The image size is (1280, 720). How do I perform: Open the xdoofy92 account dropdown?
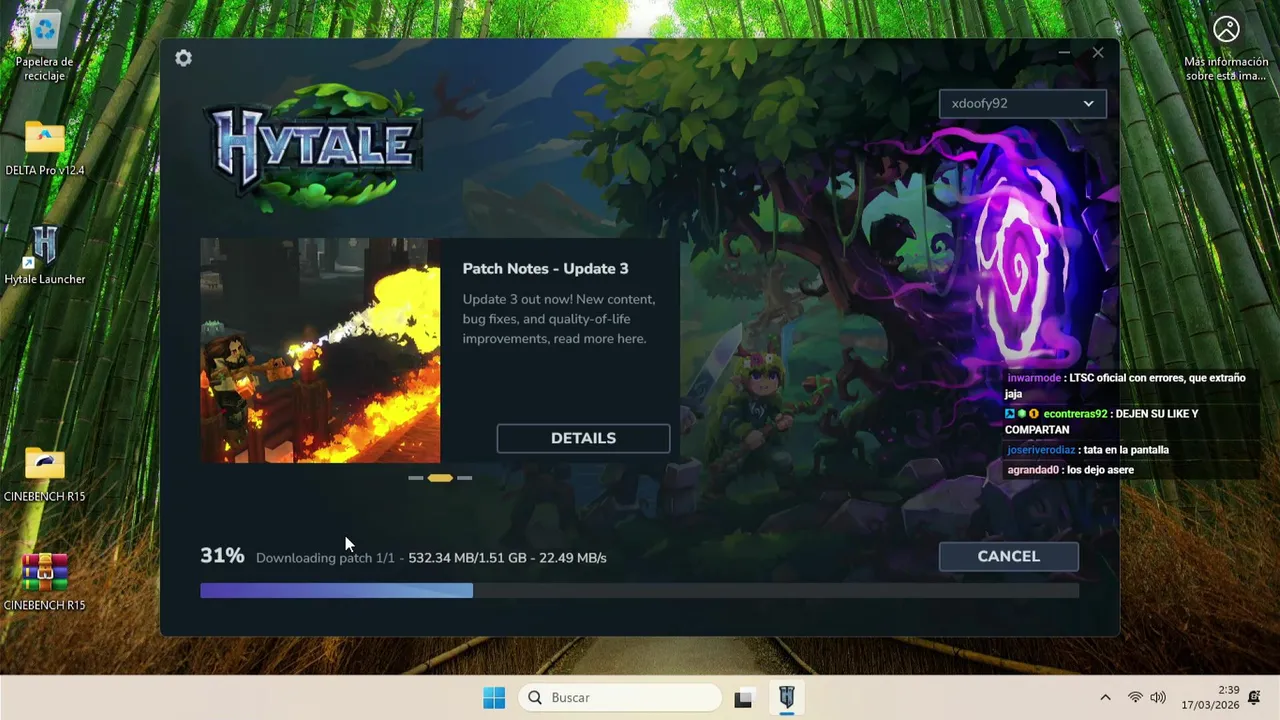(1022, 103)
